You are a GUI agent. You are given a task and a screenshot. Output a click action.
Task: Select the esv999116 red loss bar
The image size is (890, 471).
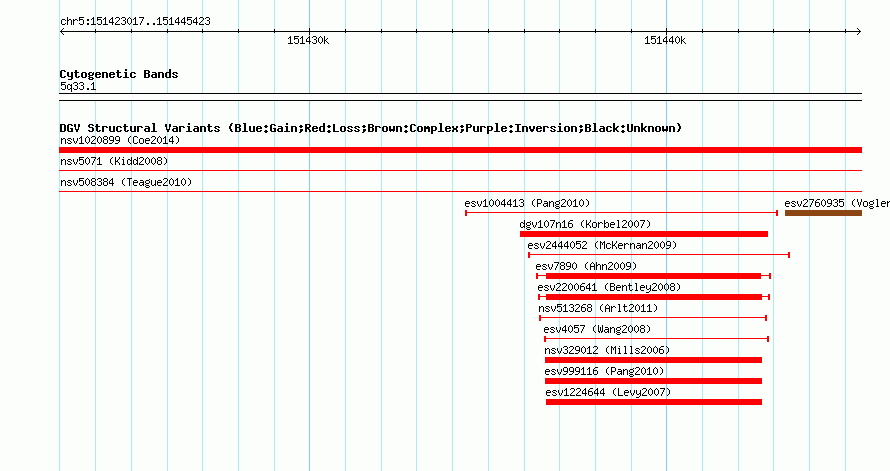pos(653,381)
